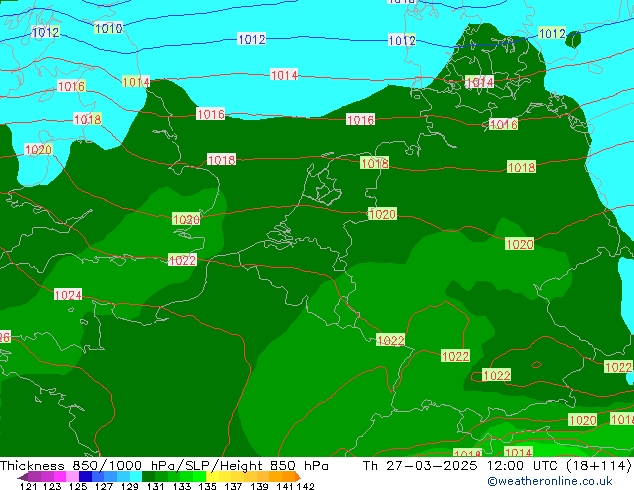
Task: Click the dark green legend swatch above 131
Action: (x=148, y=476)
